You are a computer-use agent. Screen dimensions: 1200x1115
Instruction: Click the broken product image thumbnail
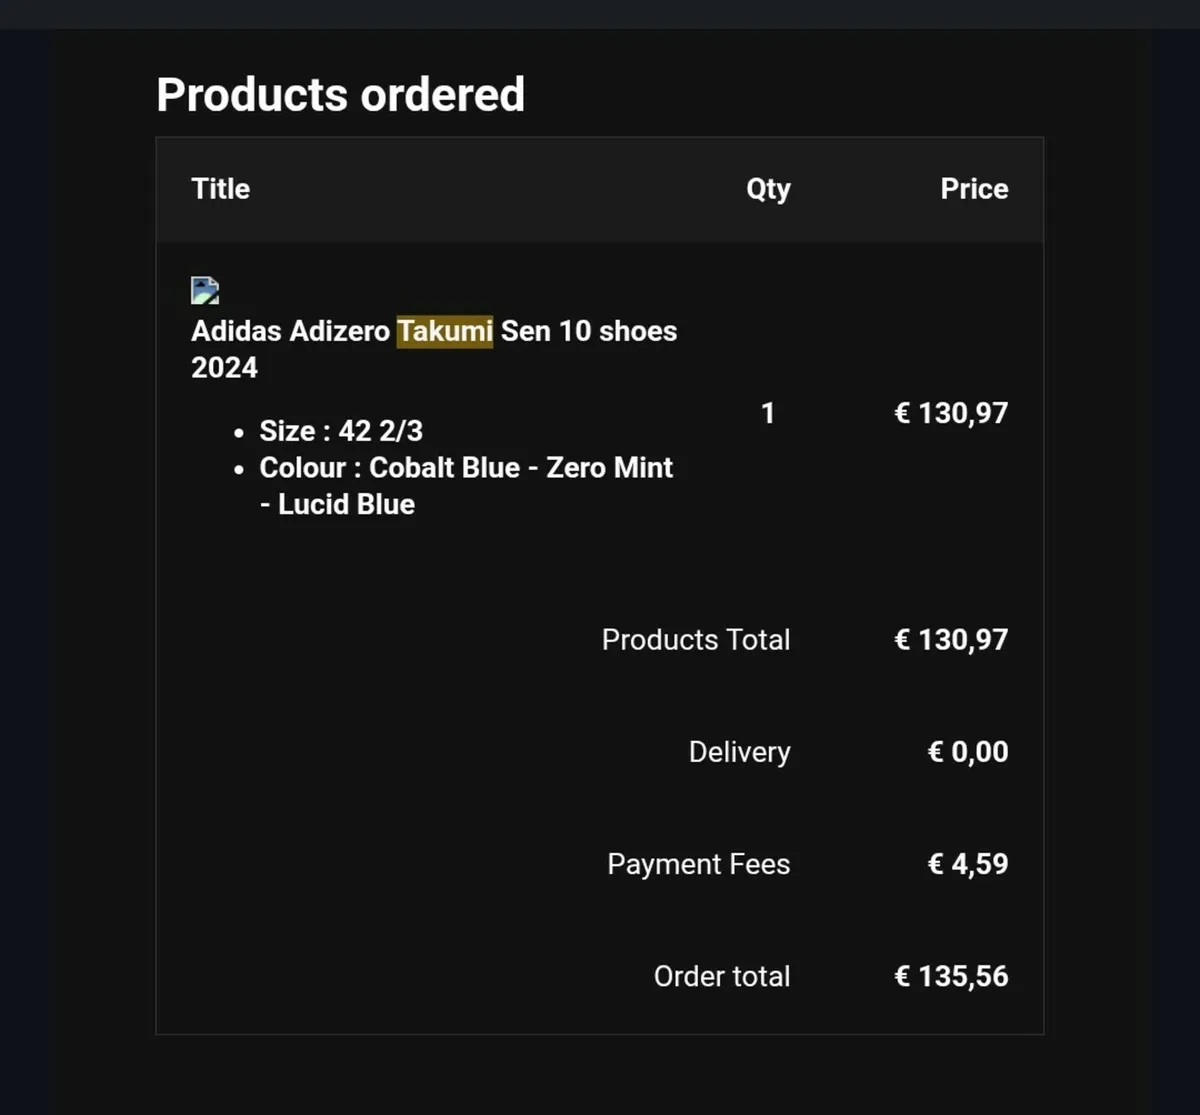pyautogui.click(x=205, y=291)
